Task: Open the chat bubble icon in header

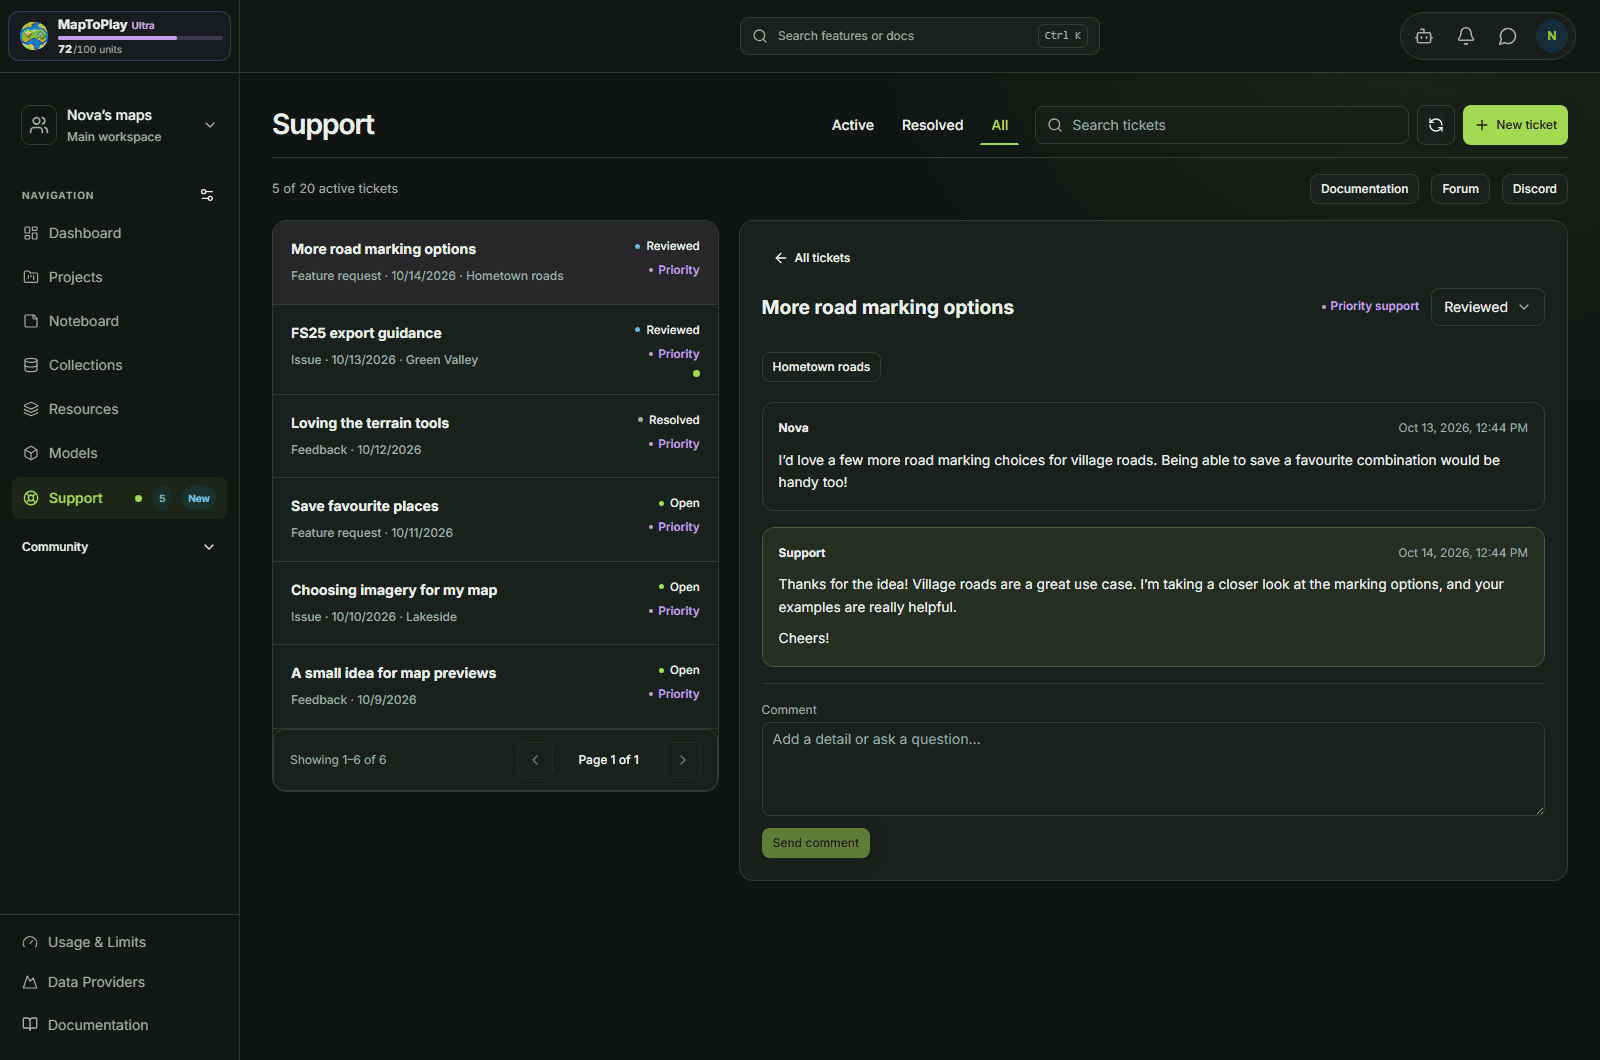Action: point(1508,36)
